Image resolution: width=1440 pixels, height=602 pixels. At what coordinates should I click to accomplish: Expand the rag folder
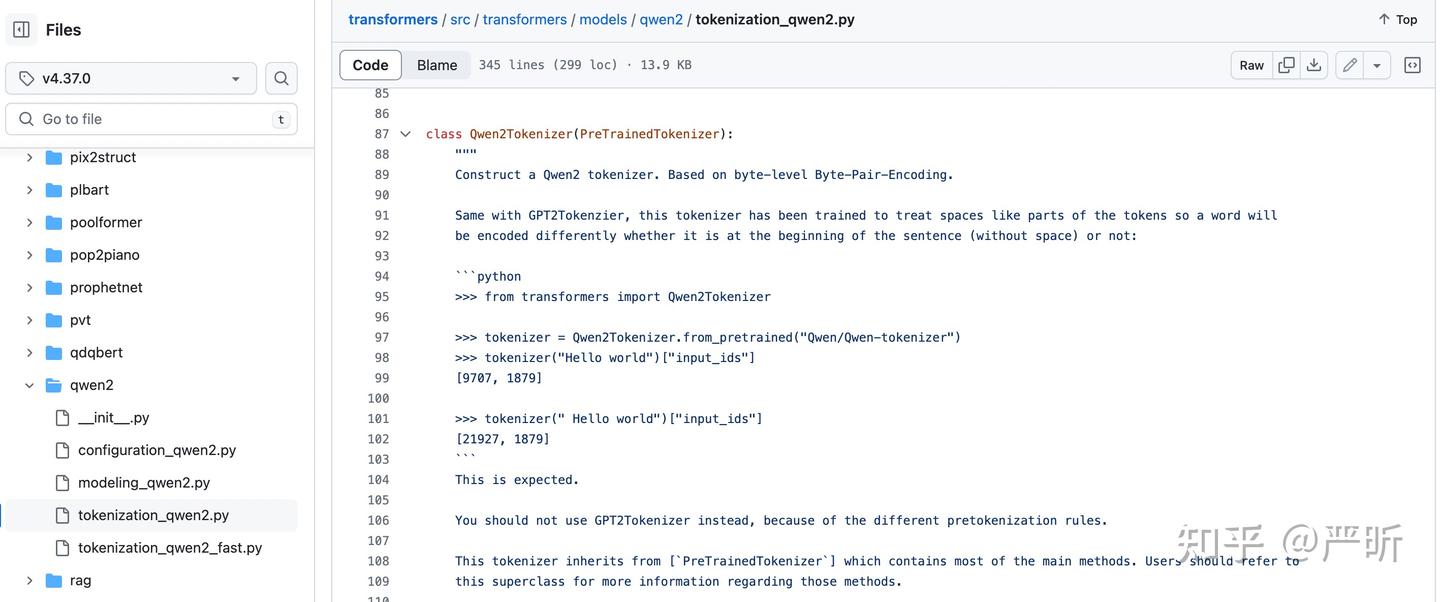tap(29, 580)
